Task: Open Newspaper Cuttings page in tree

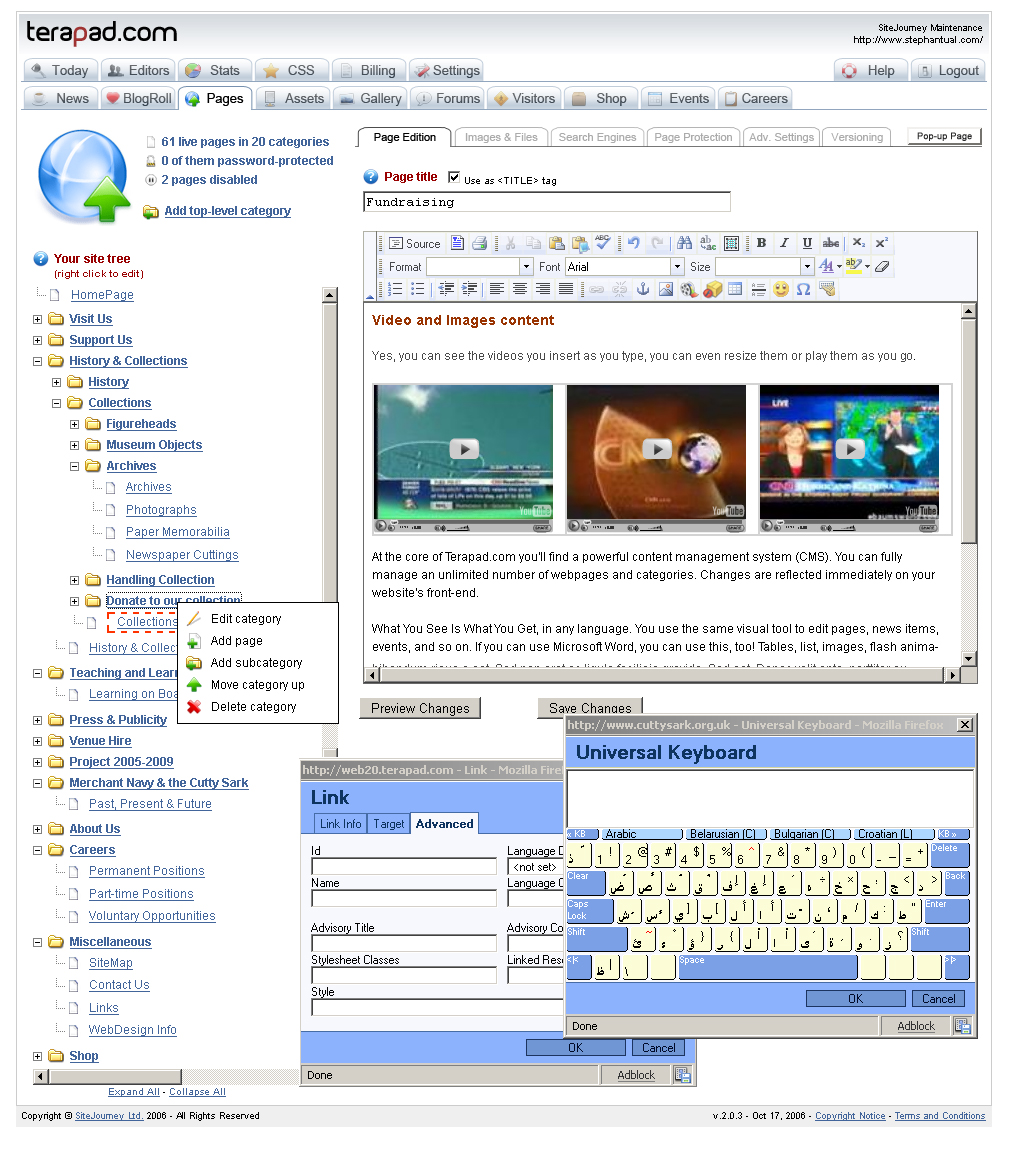Action: (x=182, y=555)
